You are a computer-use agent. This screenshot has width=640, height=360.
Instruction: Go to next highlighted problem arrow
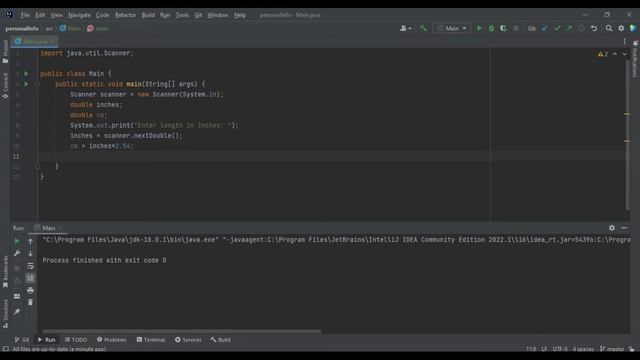(x=624, y=54)
